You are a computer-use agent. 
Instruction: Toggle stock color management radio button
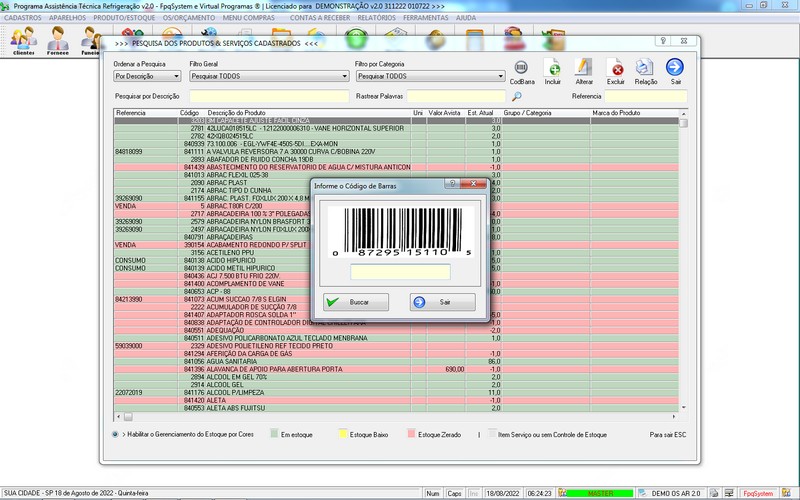(x=116, y=435)
